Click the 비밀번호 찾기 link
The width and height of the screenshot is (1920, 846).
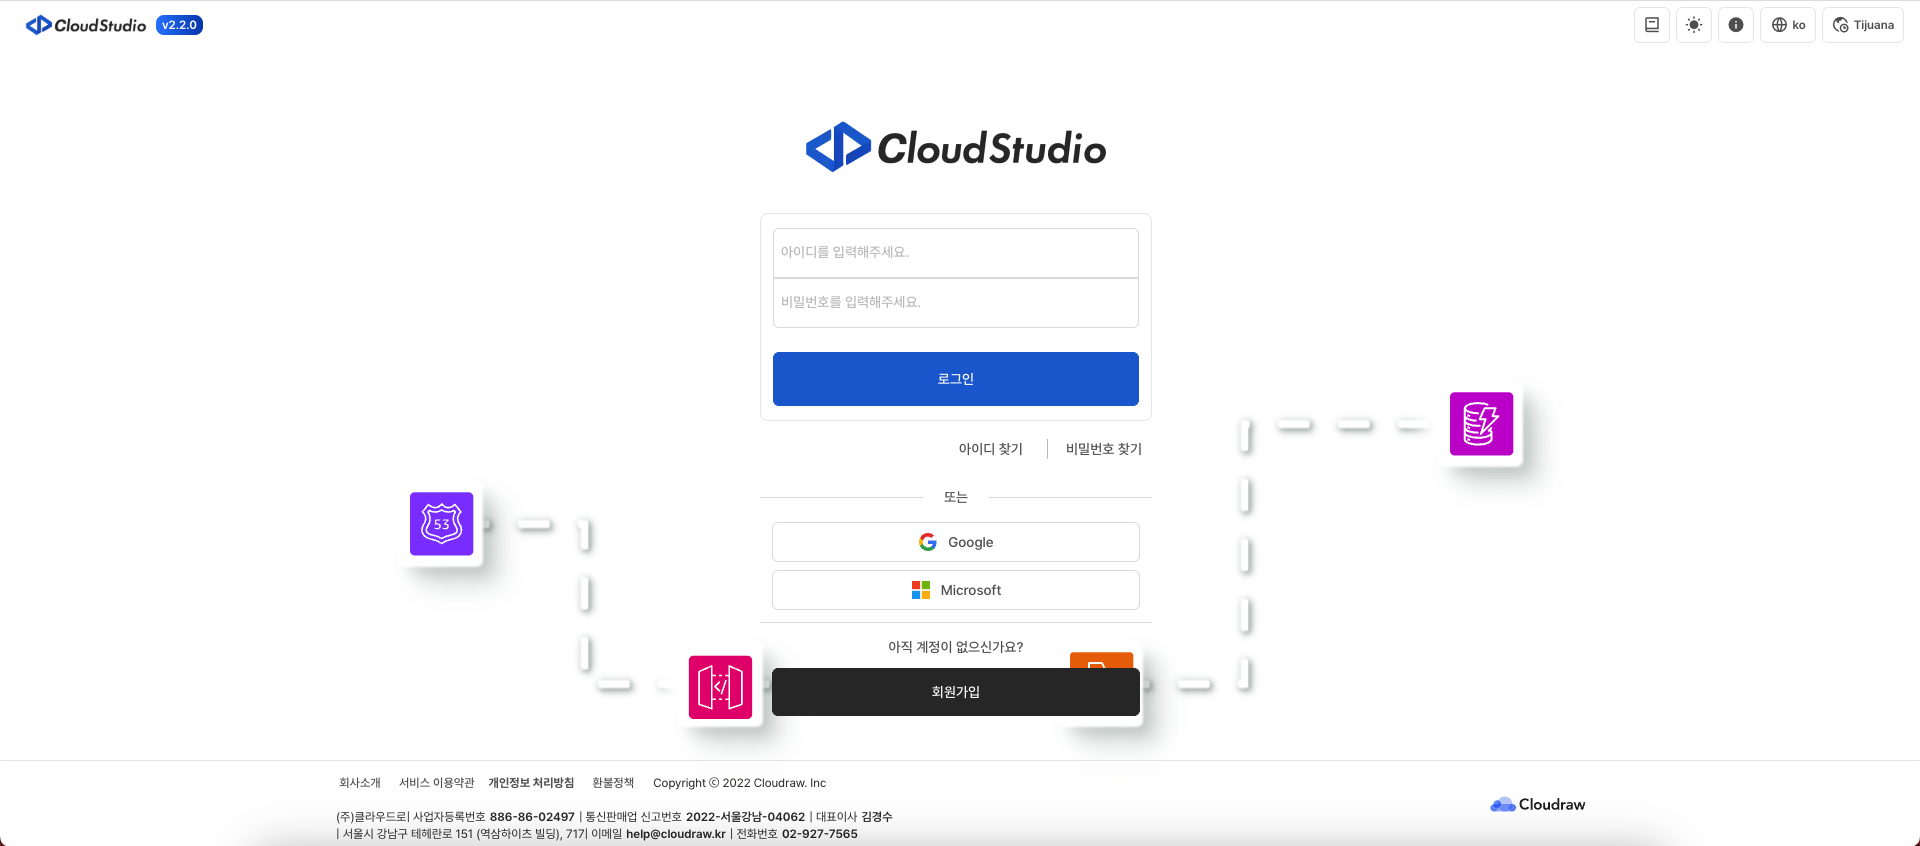(1103, 449)
